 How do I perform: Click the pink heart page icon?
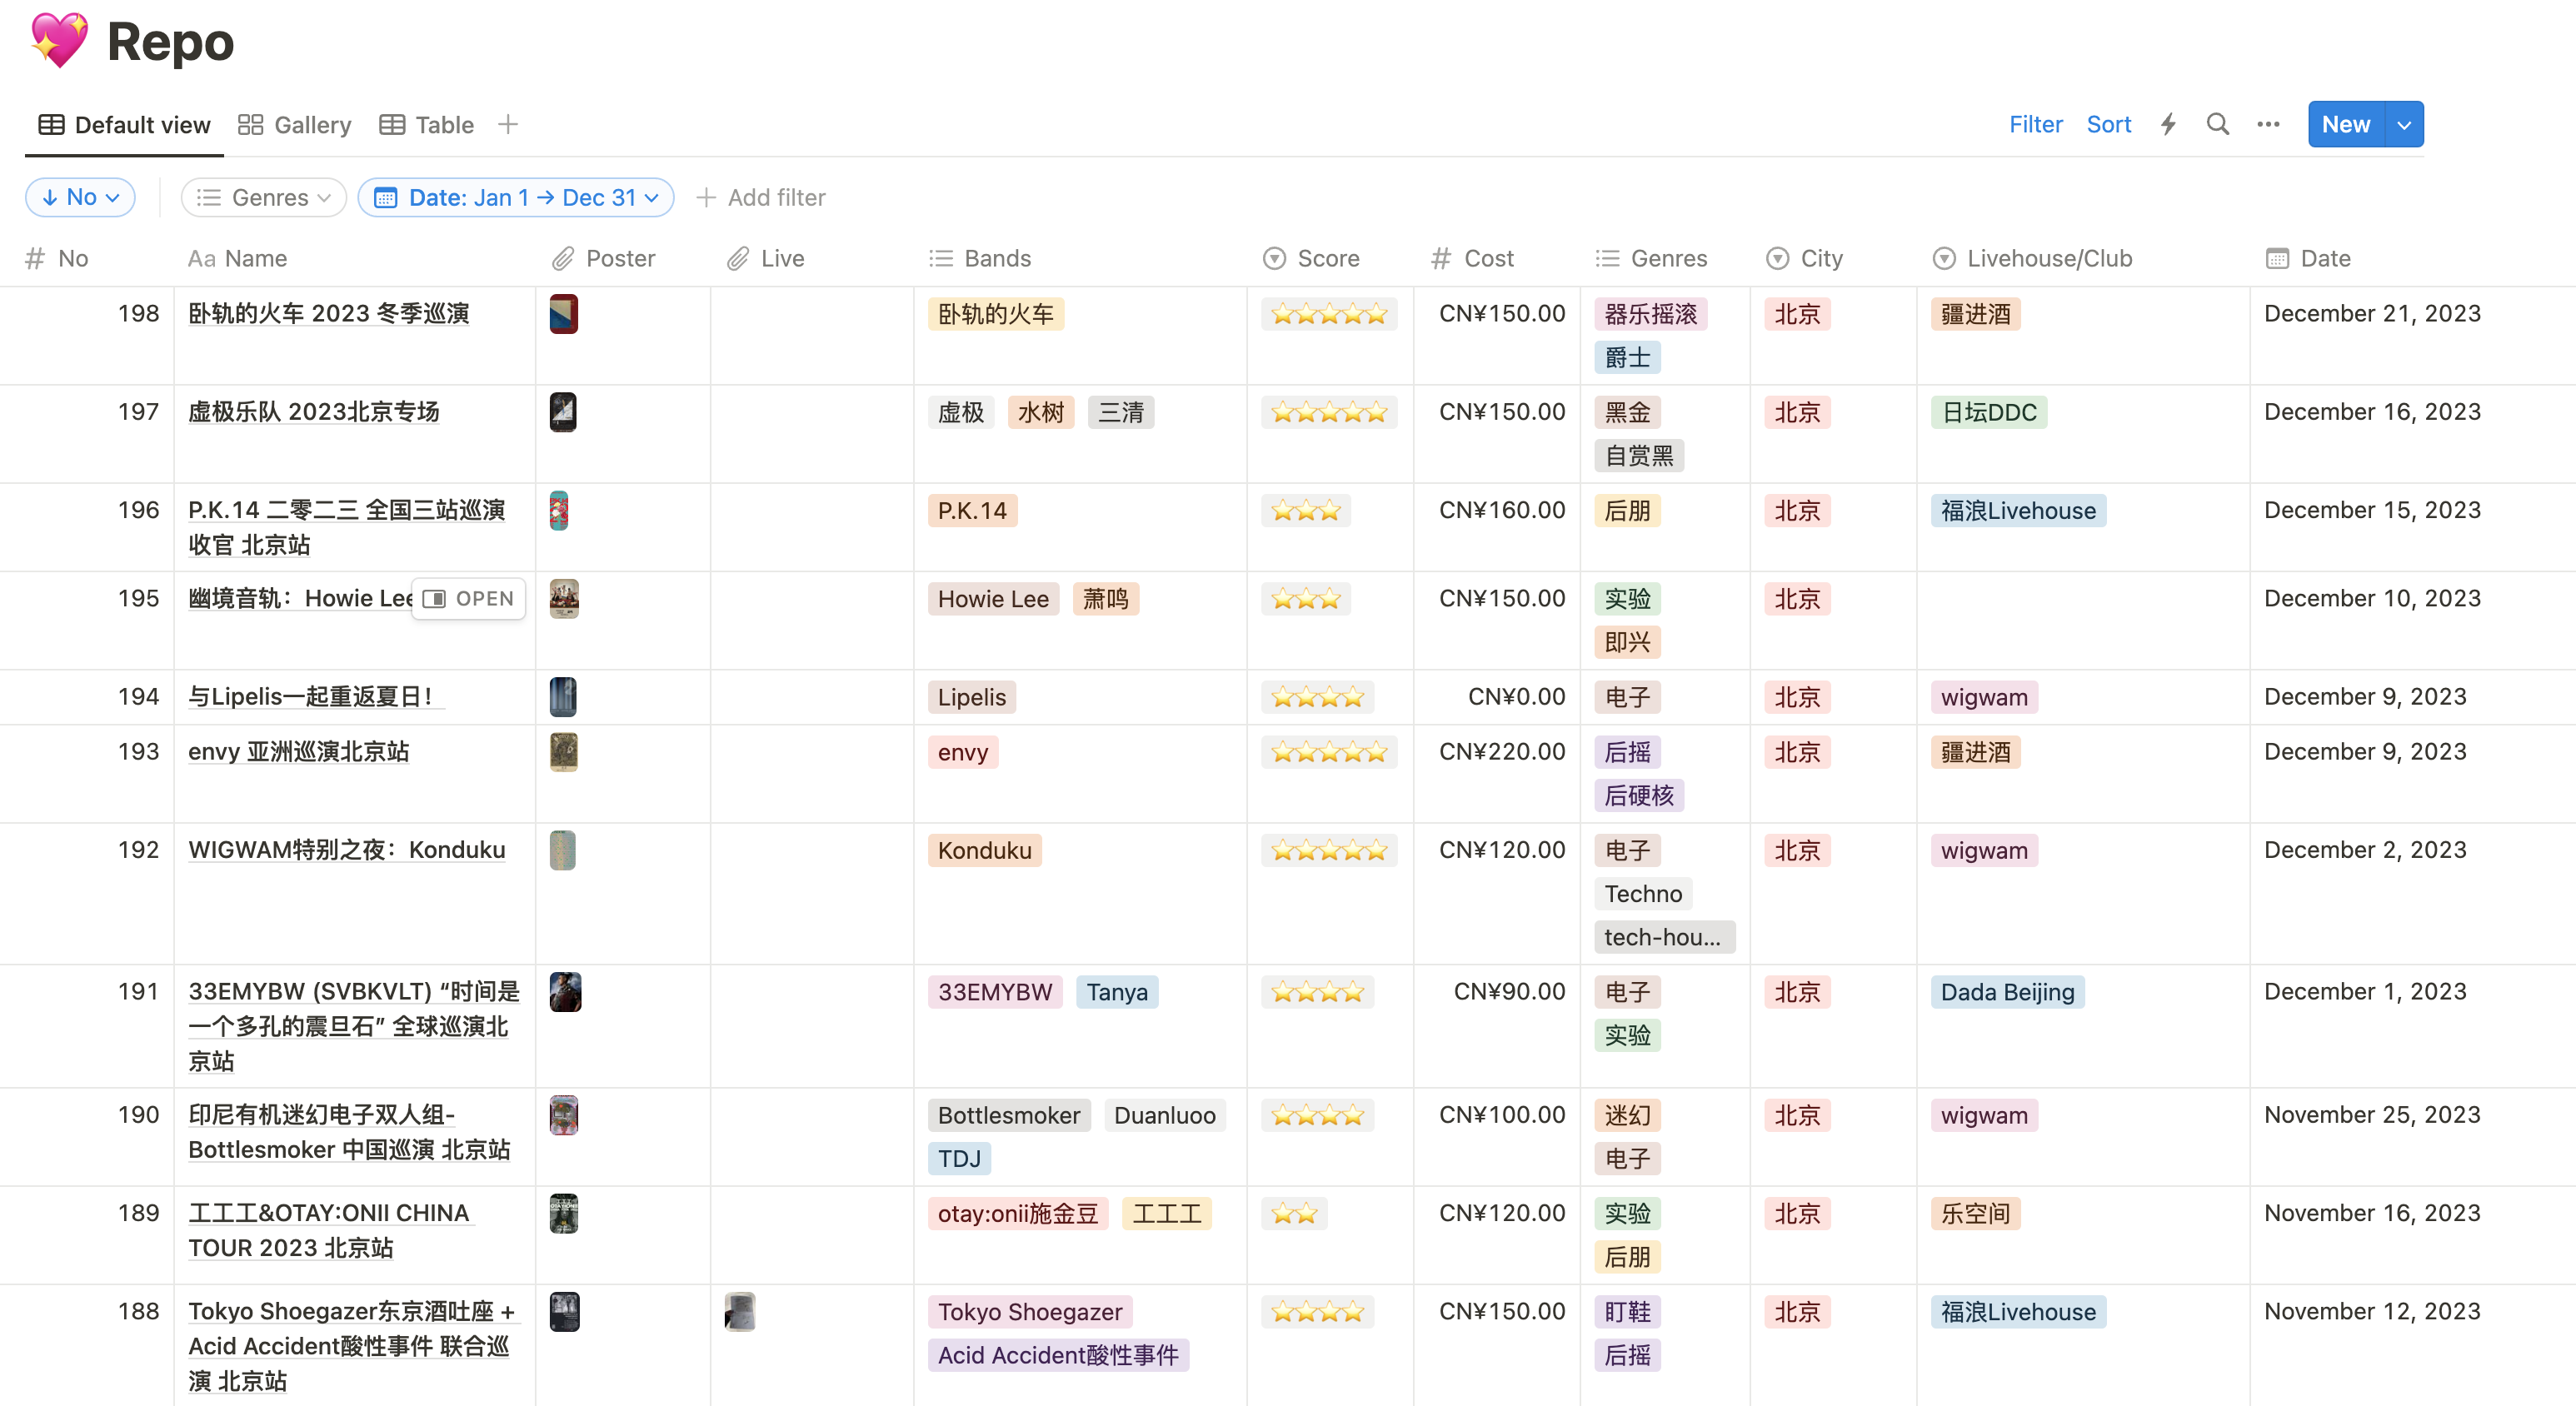point(58,41)
